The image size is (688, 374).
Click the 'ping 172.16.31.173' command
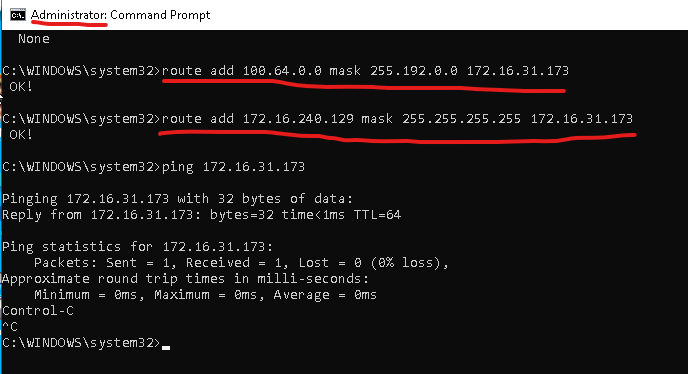pyautogui.click(x=233, y=167)
